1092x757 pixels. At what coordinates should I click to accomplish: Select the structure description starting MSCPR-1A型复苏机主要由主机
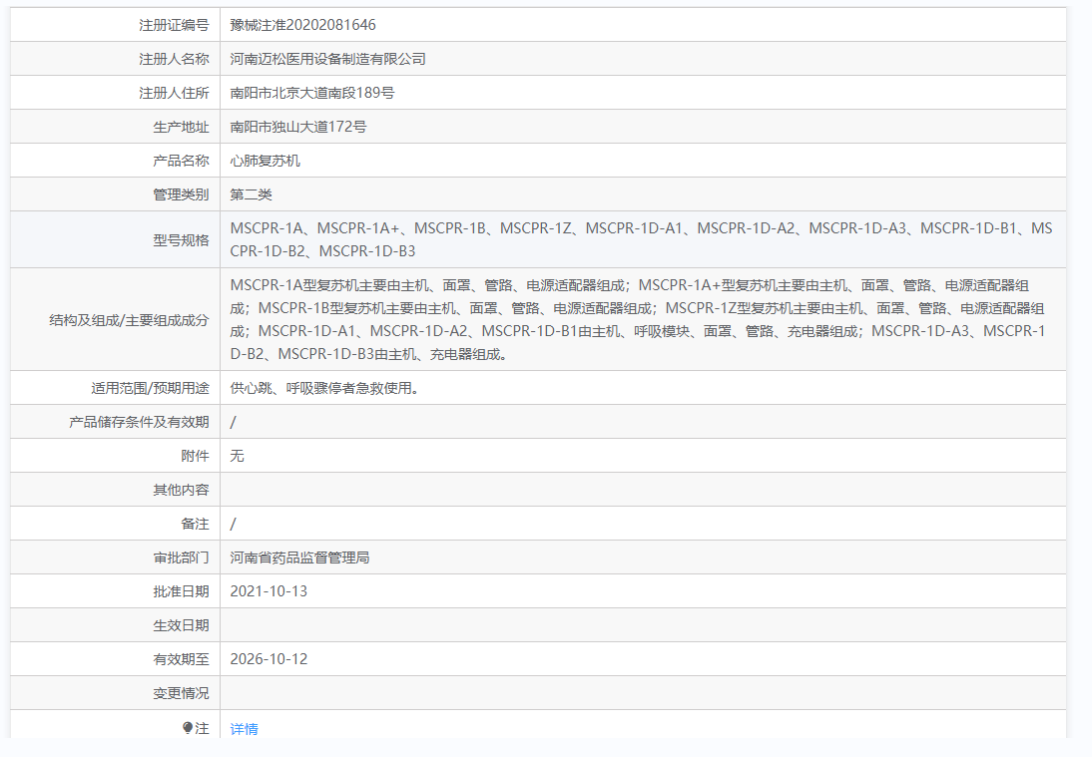tap(638, 320)
